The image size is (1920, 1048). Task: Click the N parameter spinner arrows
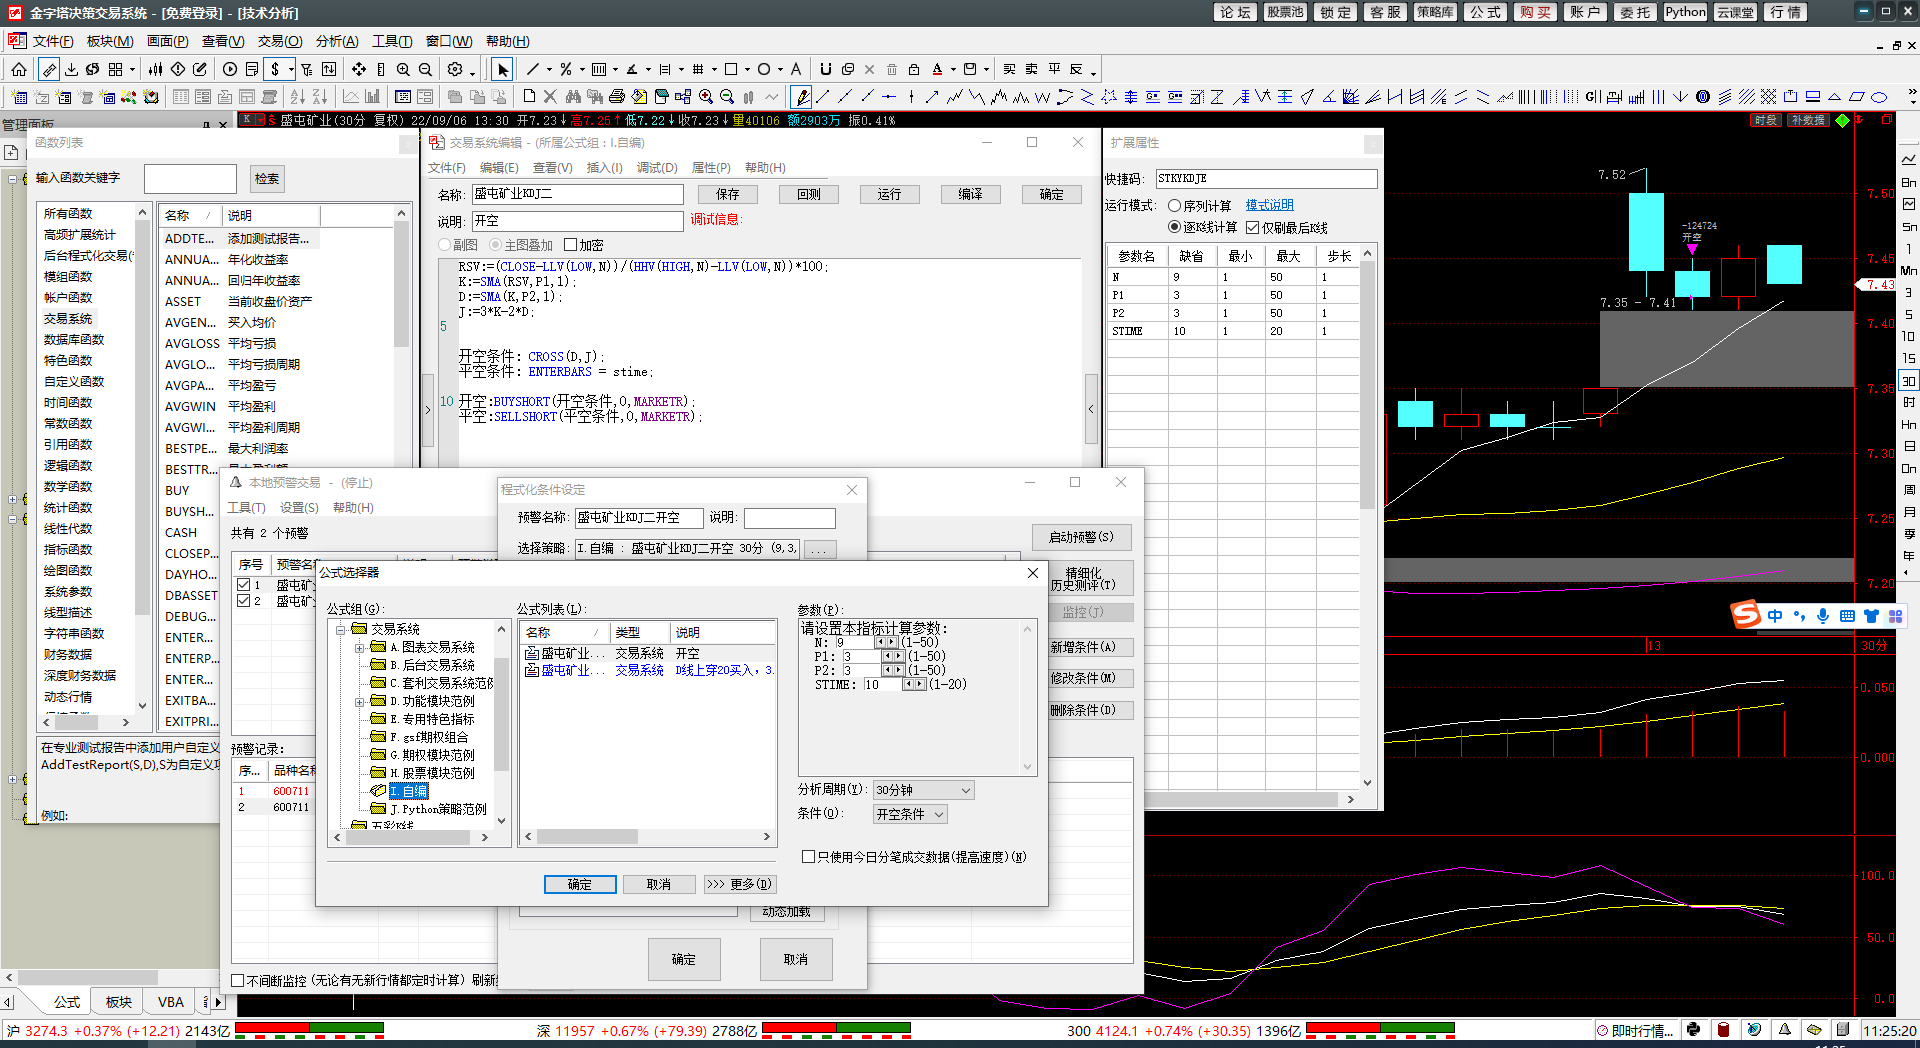pos(887,642)
